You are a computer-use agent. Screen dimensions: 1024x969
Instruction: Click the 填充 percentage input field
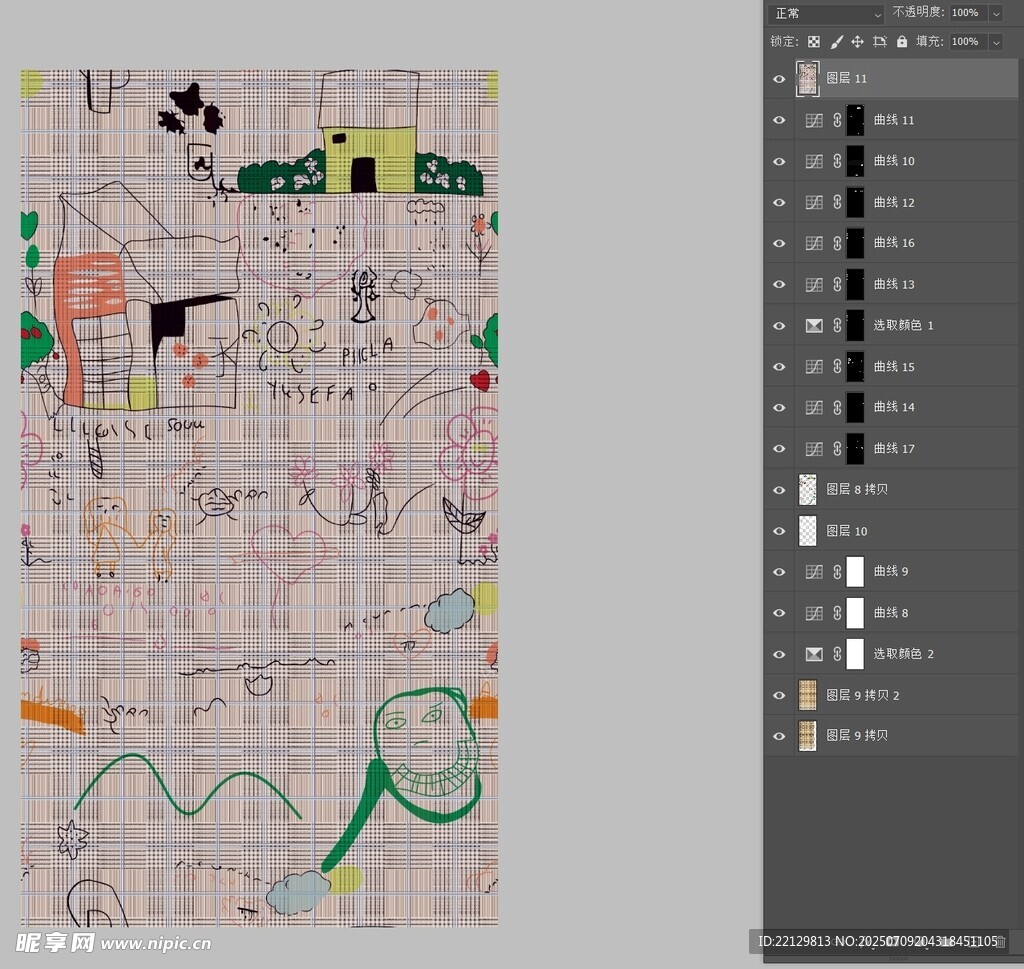(966, 42)
